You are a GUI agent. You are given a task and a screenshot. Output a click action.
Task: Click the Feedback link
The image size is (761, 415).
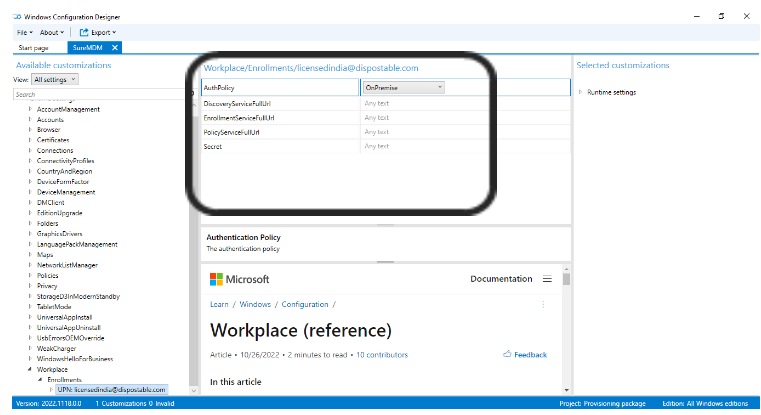525,354
